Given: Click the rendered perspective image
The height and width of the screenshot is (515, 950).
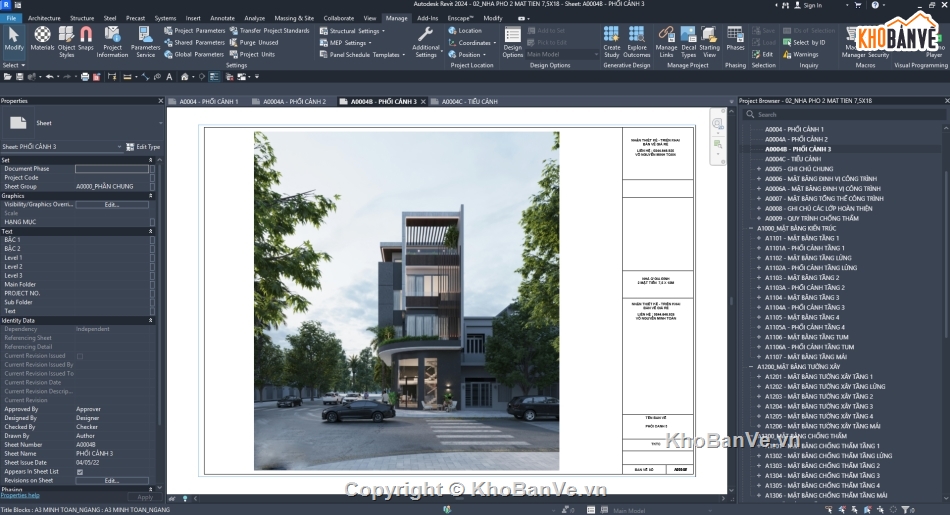Looking at the screenshot, I should [x=407, y=301].
